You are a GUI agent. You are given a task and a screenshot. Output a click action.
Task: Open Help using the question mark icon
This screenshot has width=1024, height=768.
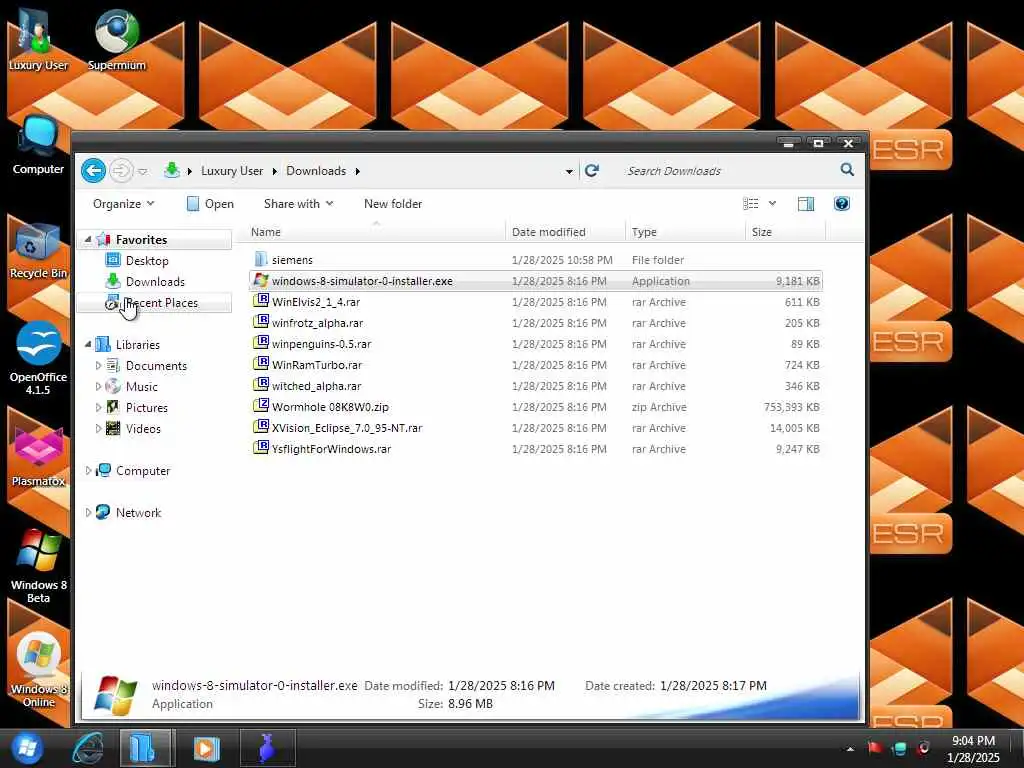pos(842,204)
